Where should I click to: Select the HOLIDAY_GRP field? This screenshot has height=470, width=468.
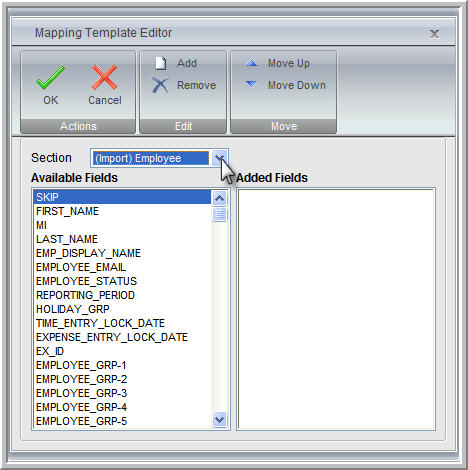coord(122,309)
